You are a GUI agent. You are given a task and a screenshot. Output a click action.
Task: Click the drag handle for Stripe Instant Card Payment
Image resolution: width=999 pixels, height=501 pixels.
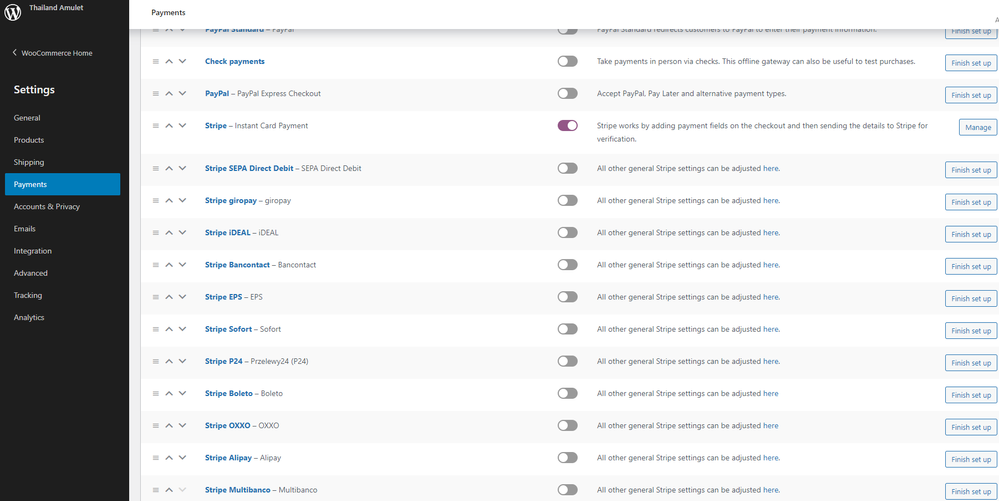click(x=155, y=126)
